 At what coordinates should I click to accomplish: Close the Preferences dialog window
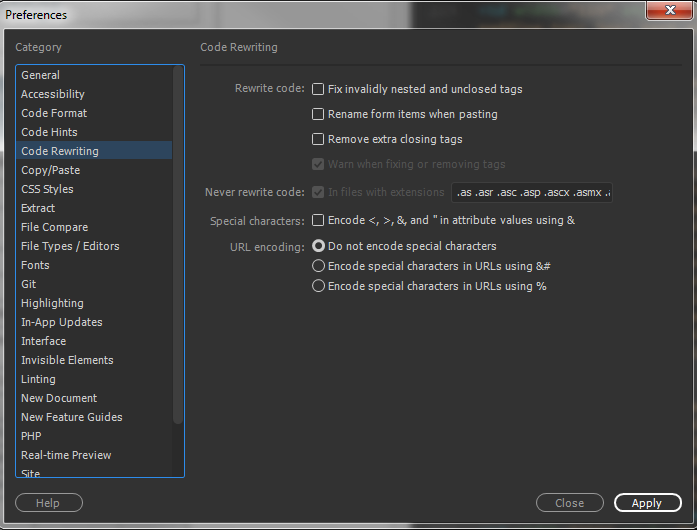(x=664, y=13)
